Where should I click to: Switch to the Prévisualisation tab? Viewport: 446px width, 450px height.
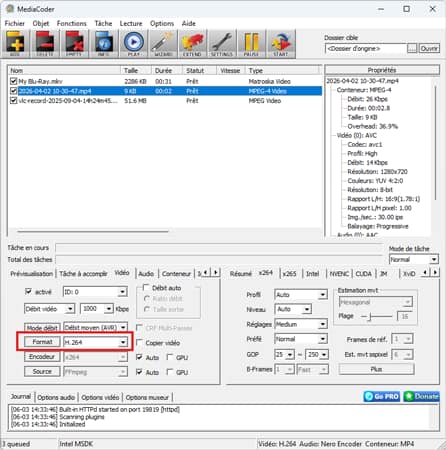31,274
